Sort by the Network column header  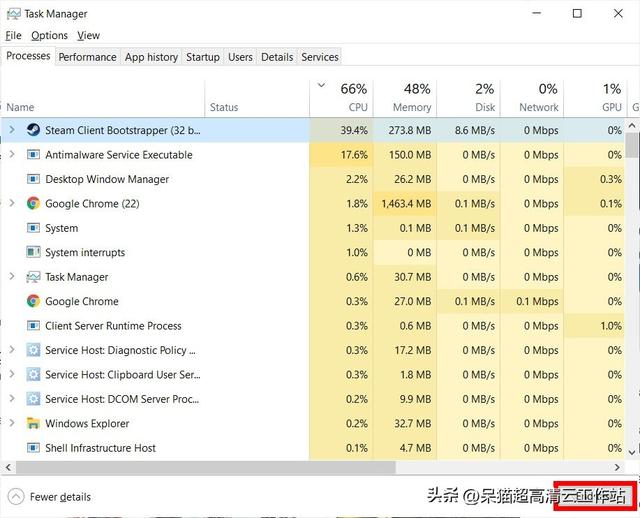click(x=532, y=98)
